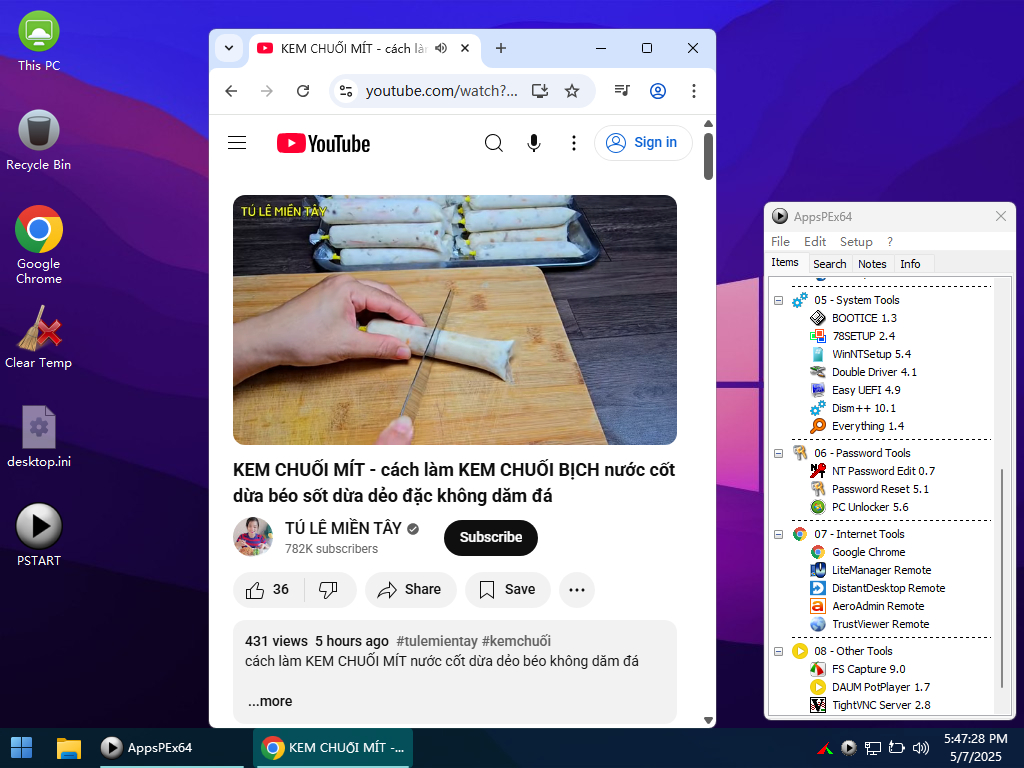
Task: Start YouTube voice search microphone
Action: 534,142
